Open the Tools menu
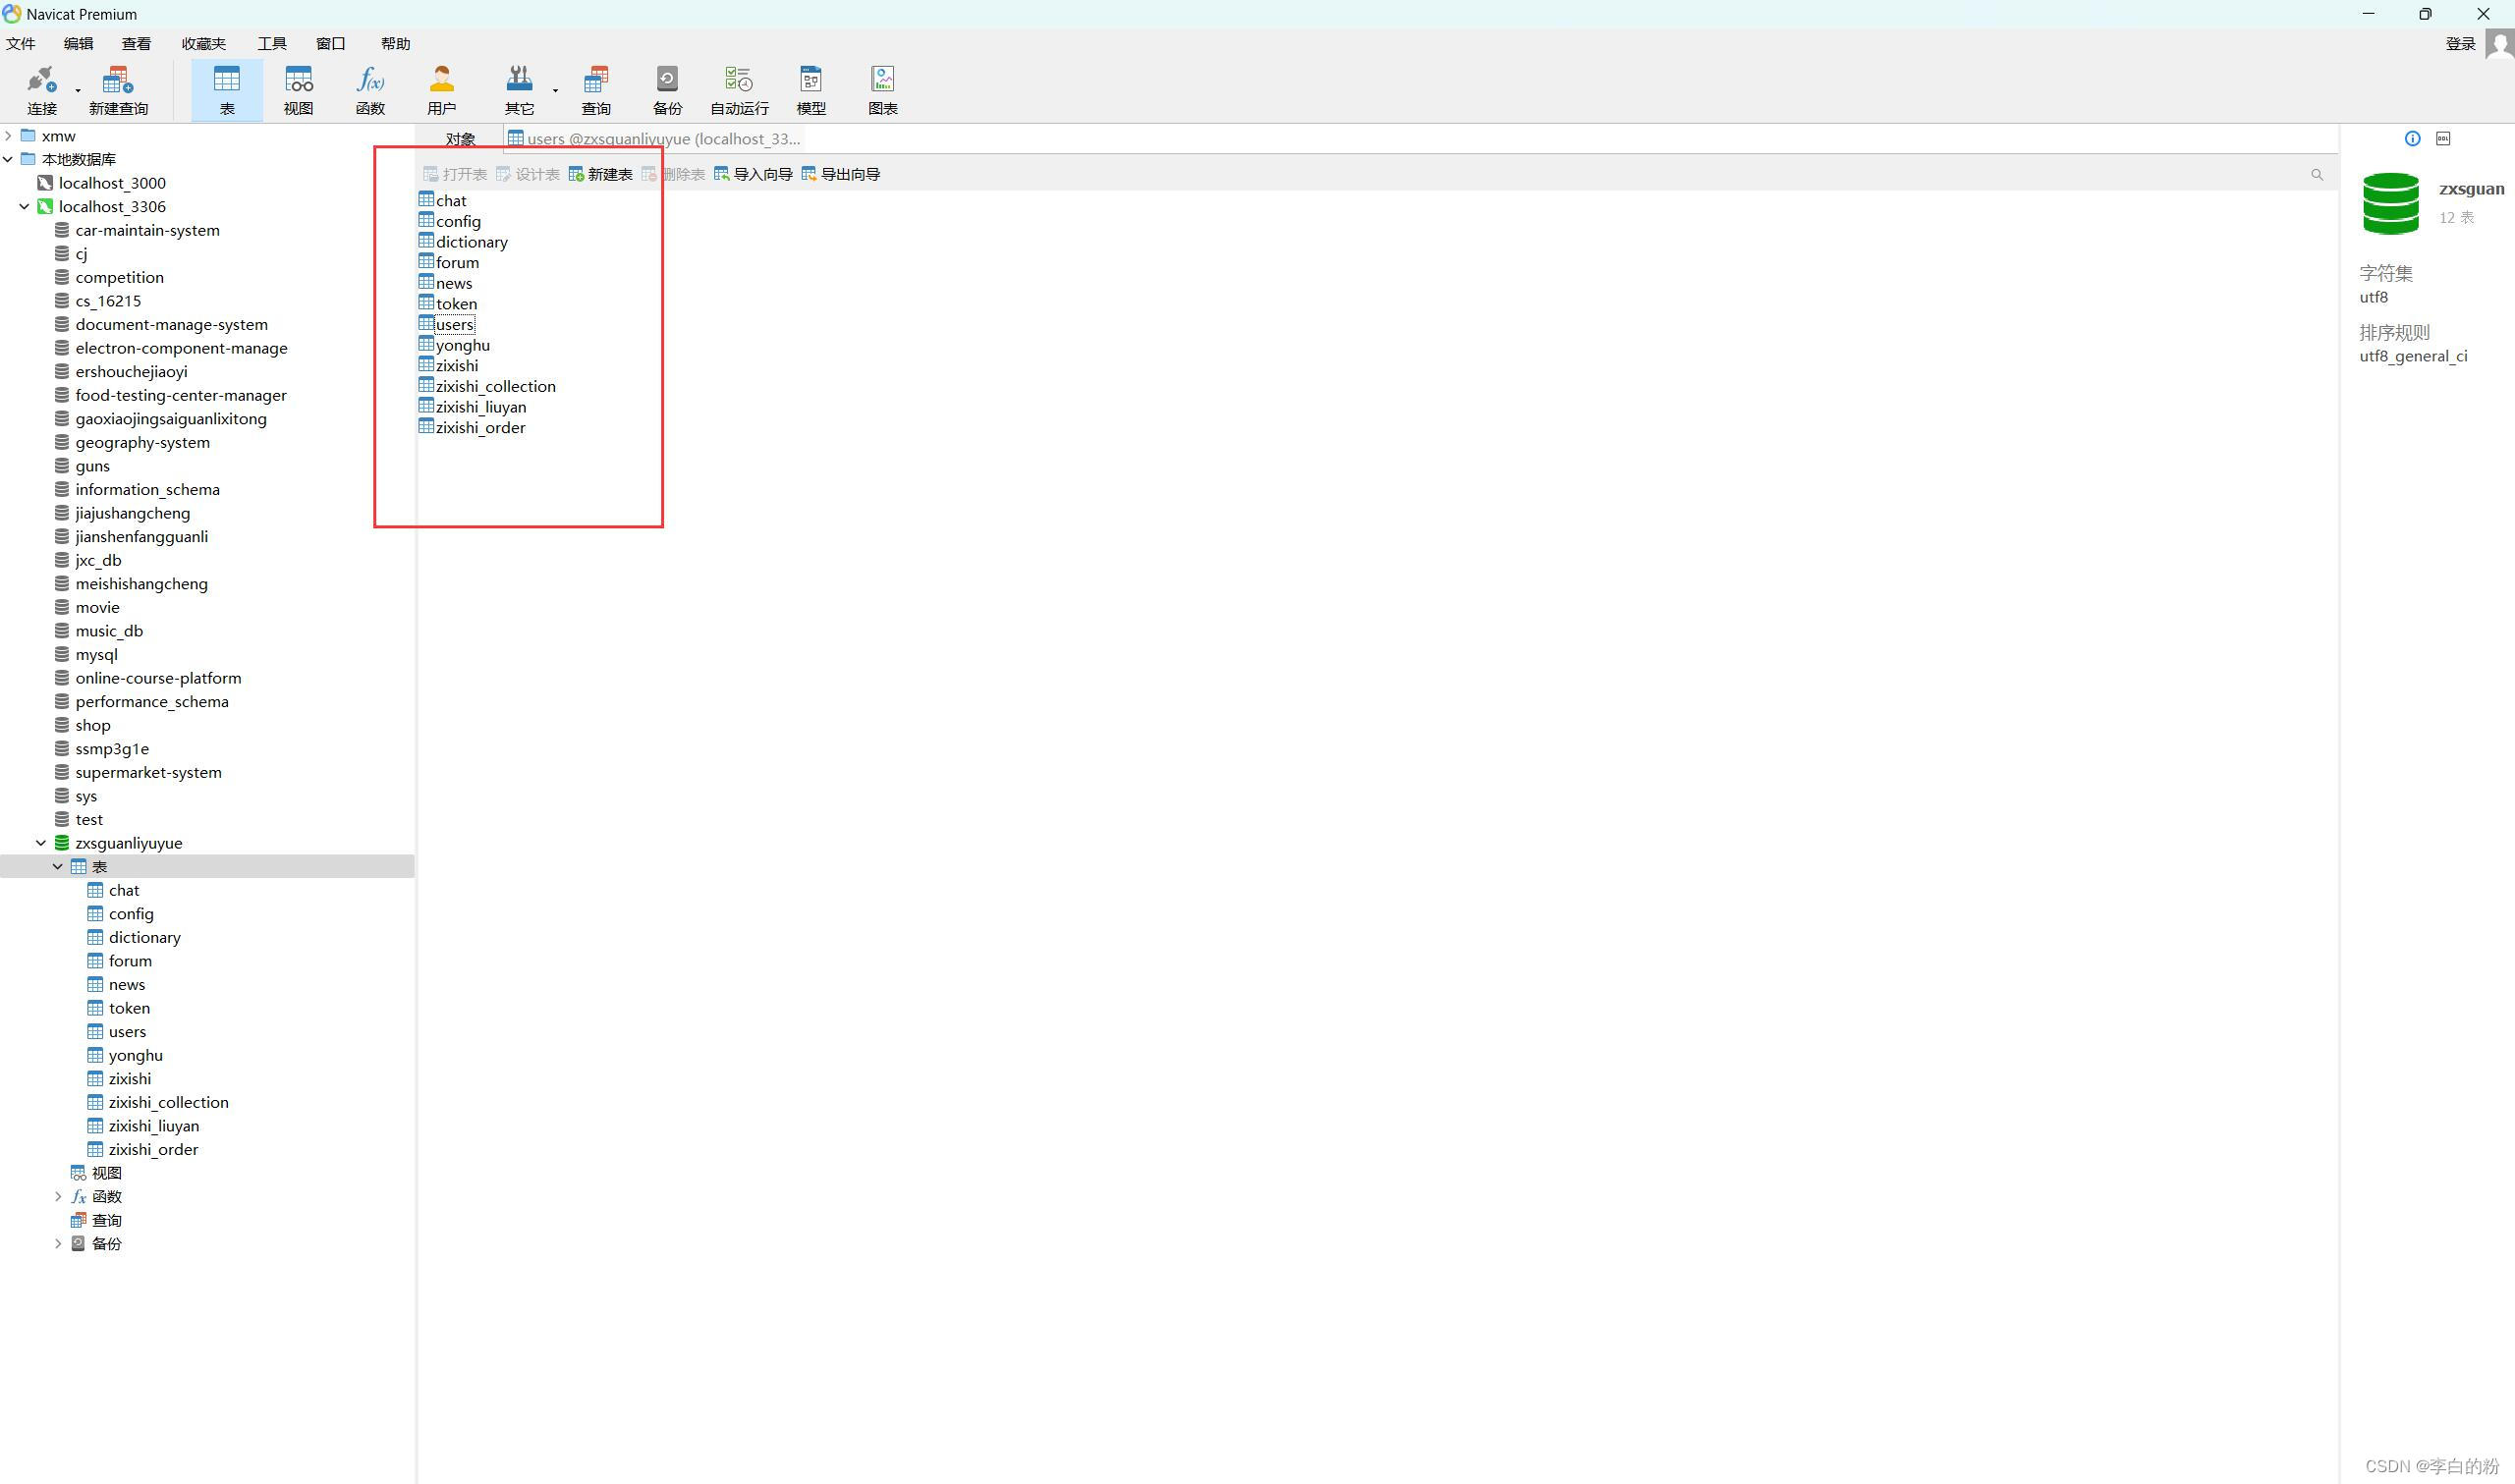This screenshot has height=1484, width=2515. click(271, 44)
